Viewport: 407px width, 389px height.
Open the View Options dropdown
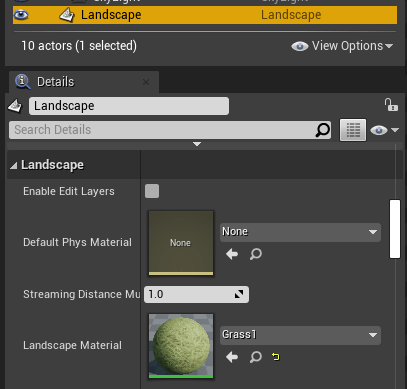342,46
